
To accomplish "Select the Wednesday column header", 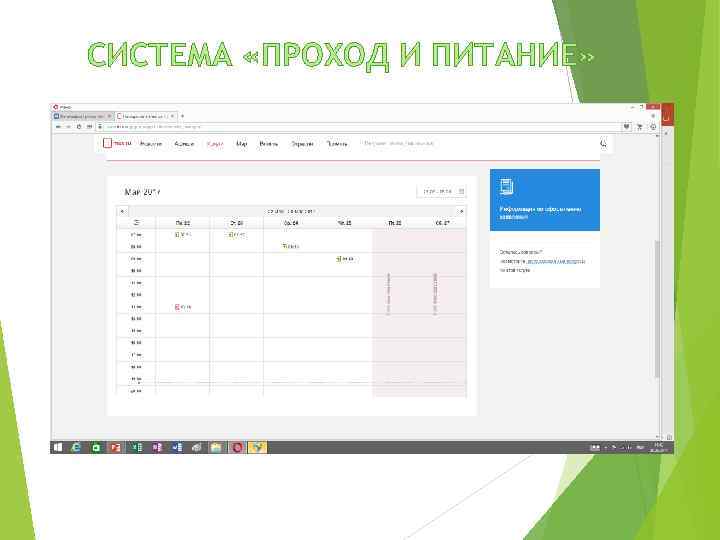I will coord(291,223).
